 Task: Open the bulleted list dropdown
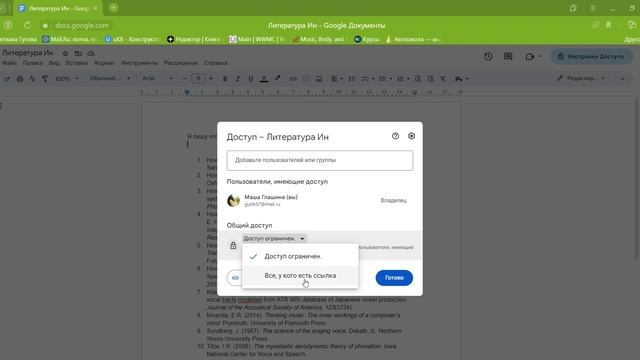pos(385,78)
